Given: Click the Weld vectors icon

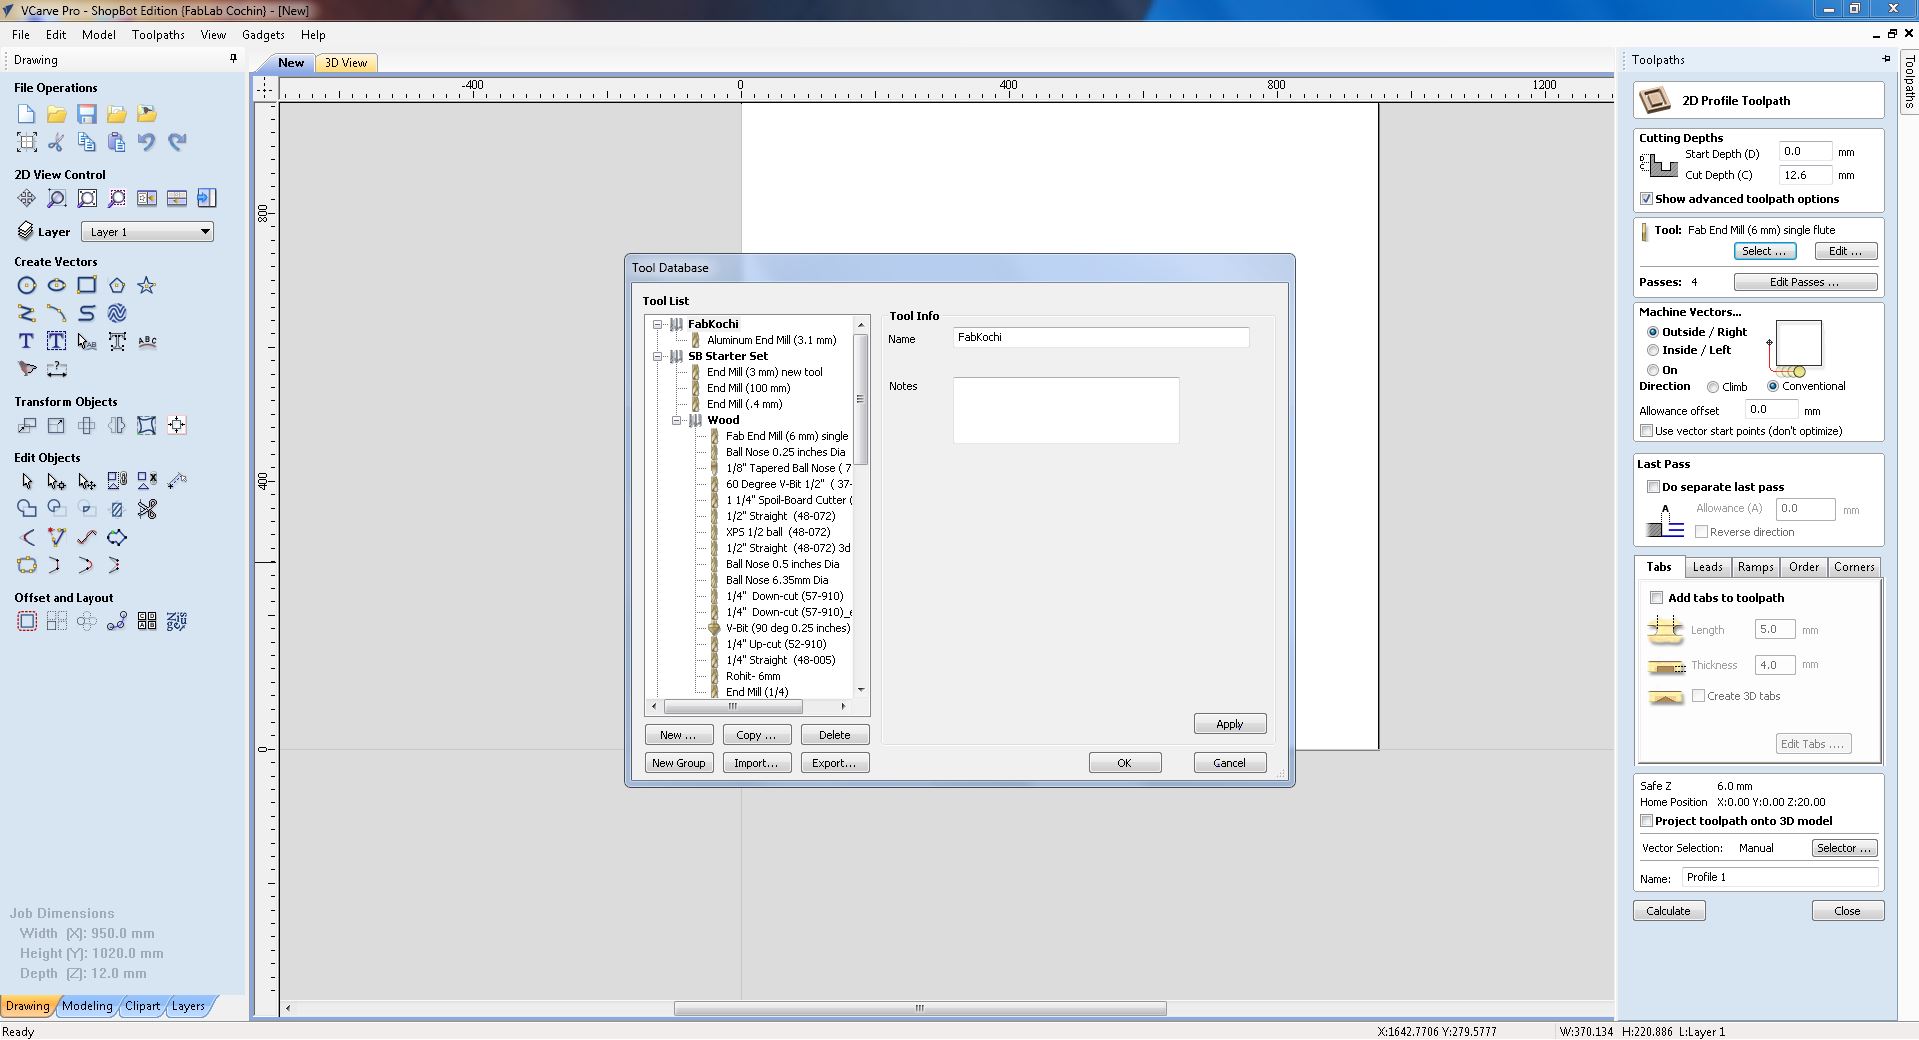Looking at the screenshot, I should point(27,509).
